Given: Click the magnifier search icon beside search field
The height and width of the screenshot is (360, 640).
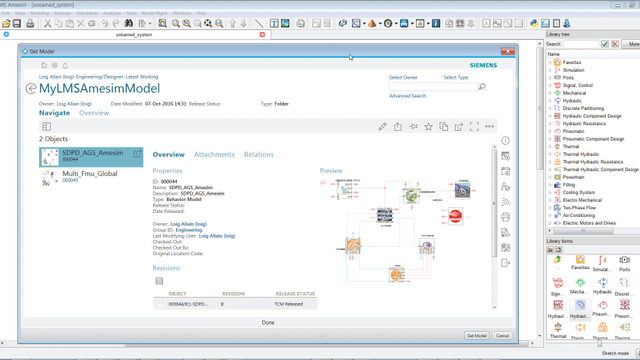Looking at the screenshot, I should coord(482,87).
